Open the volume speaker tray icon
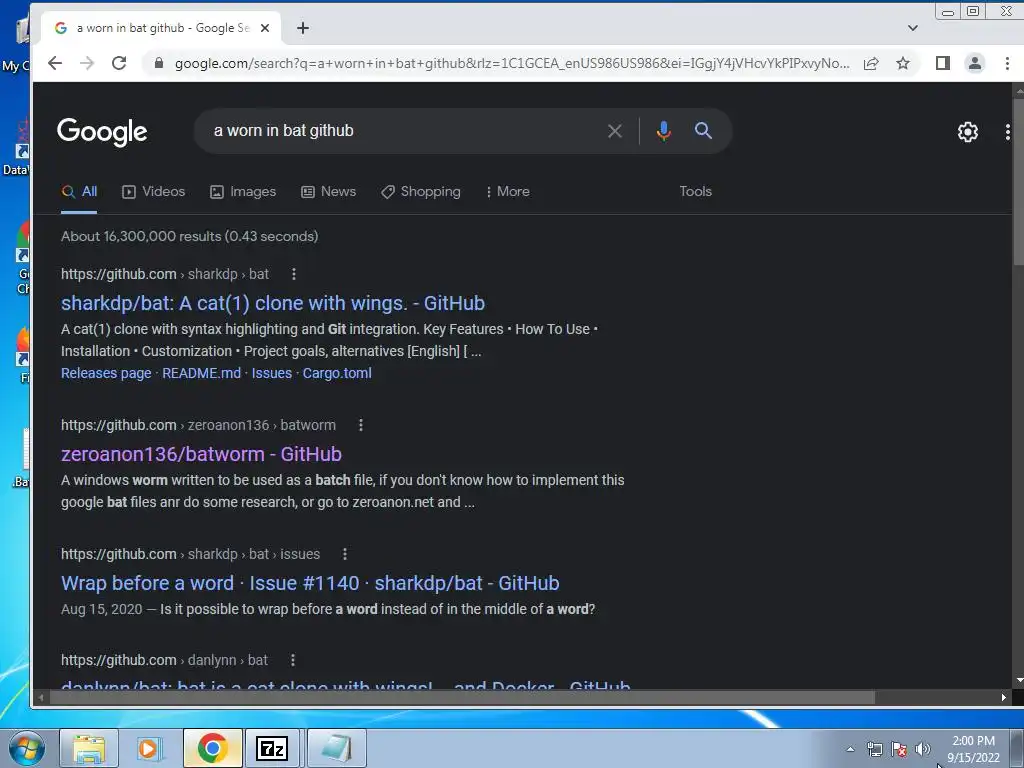This screenshot has height=768, width=1024. point(922,749)
